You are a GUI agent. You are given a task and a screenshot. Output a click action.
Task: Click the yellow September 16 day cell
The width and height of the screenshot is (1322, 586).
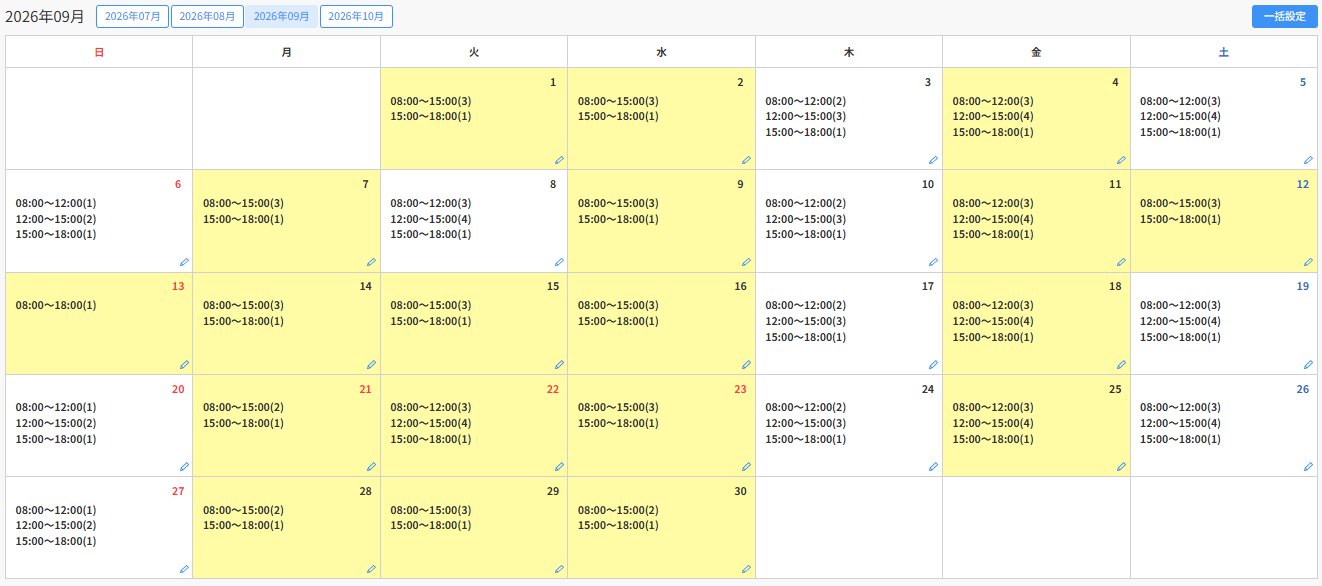tap(661, 323)
